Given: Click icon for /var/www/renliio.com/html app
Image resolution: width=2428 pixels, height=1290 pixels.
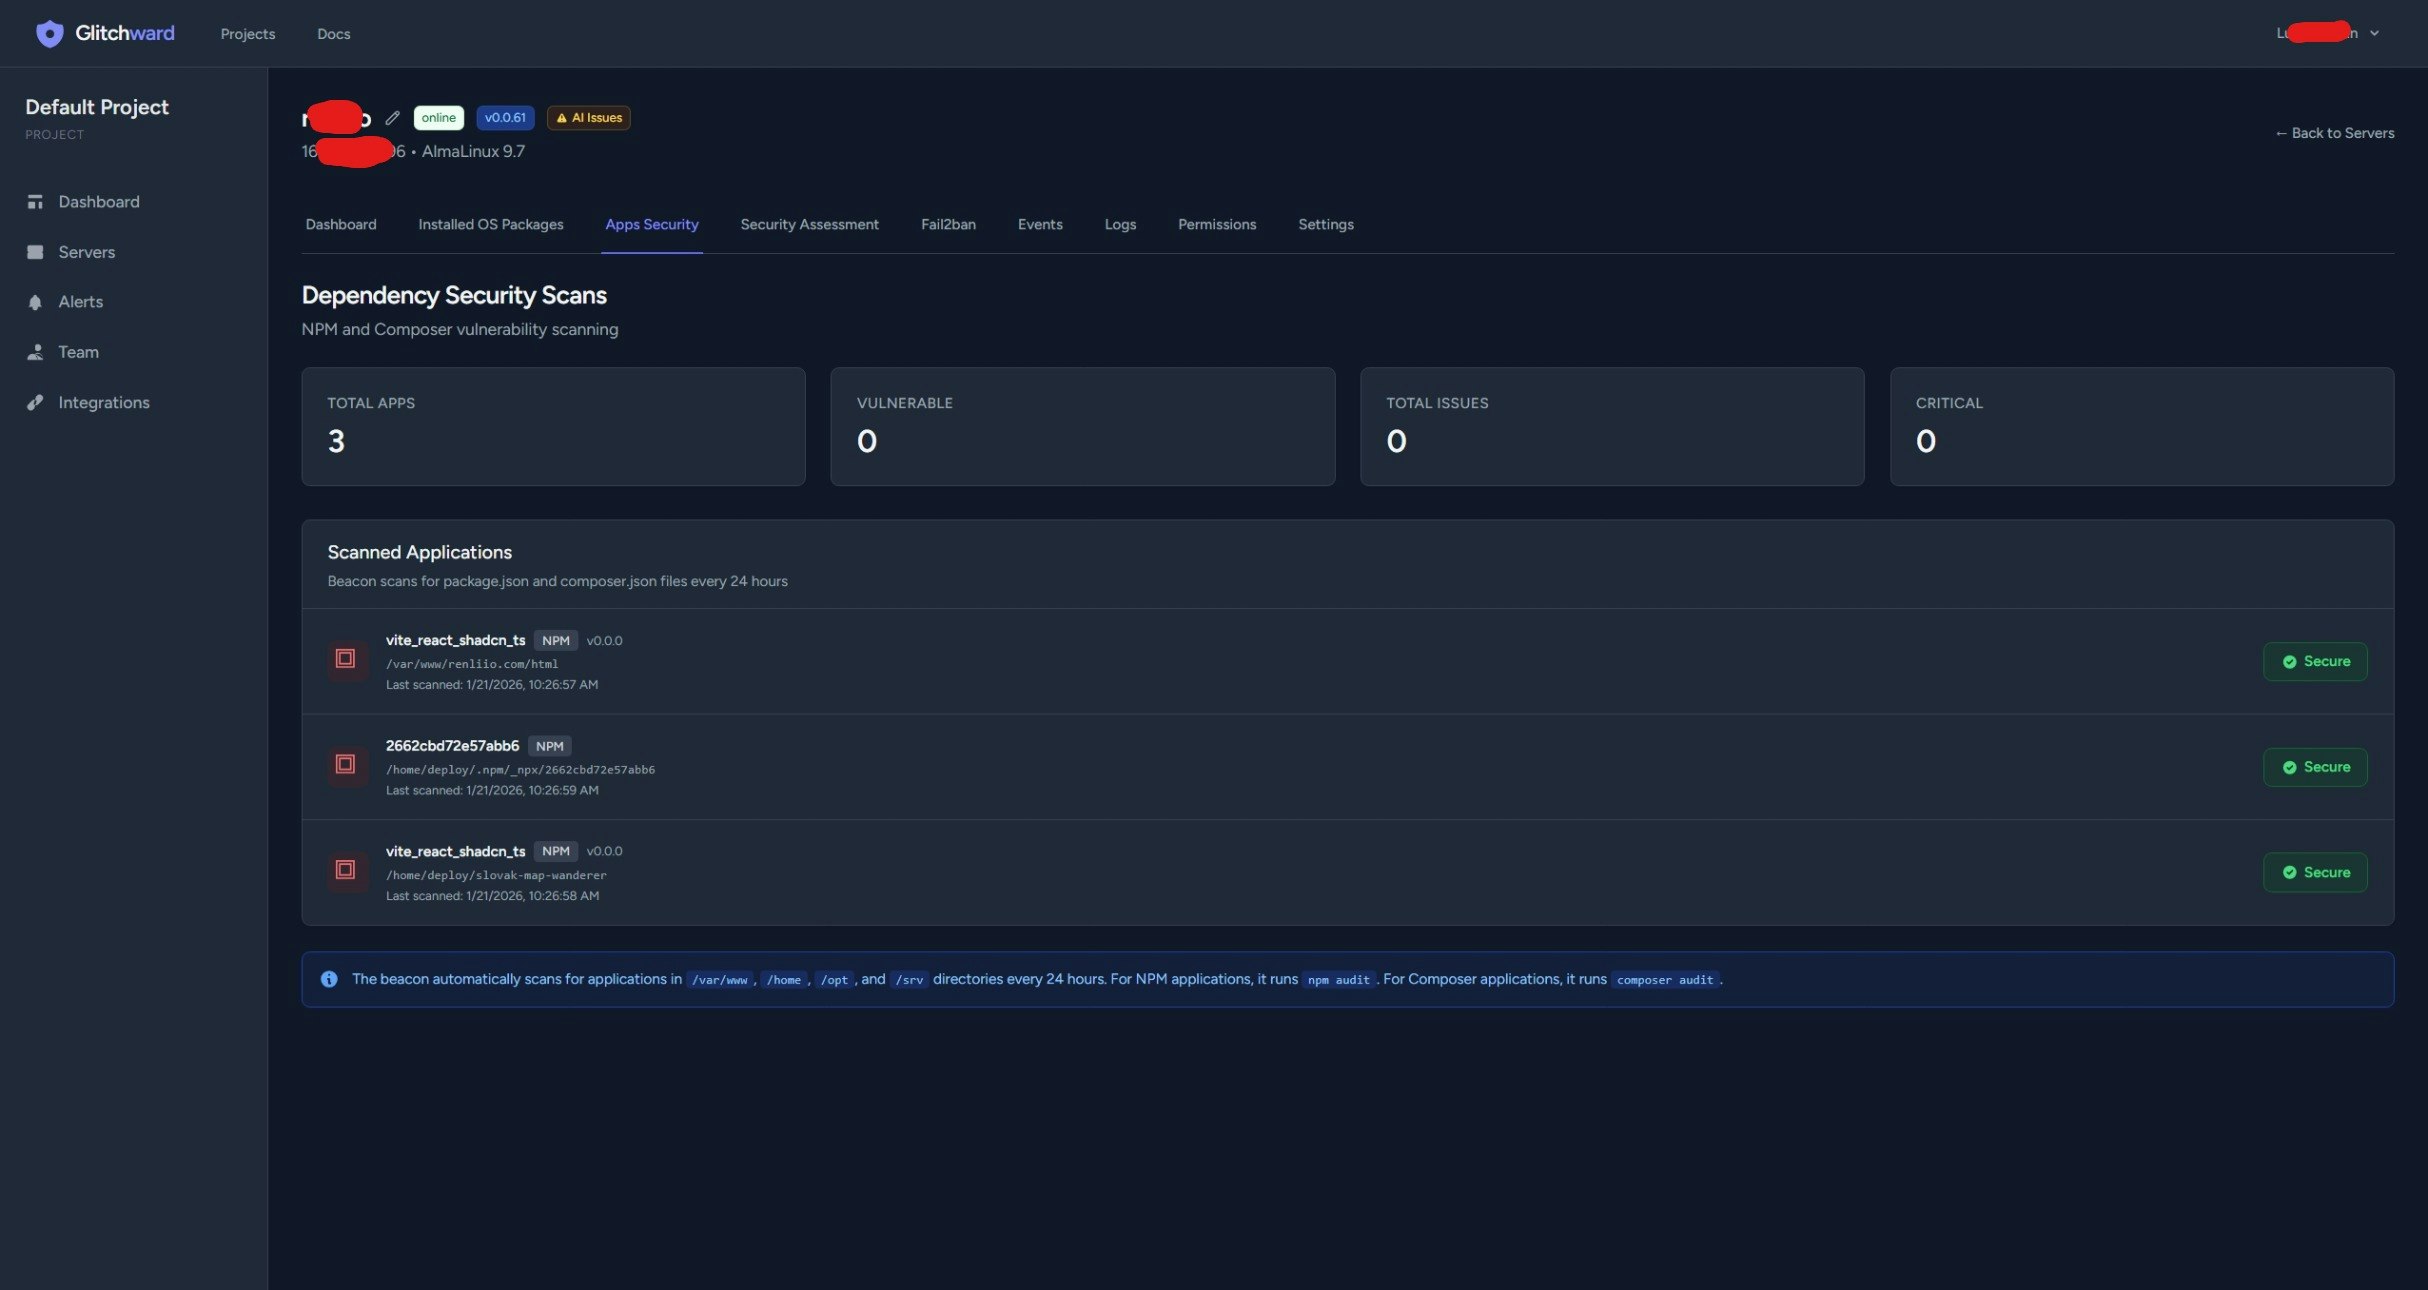Looking at the screenshot, I should [346, 659].
